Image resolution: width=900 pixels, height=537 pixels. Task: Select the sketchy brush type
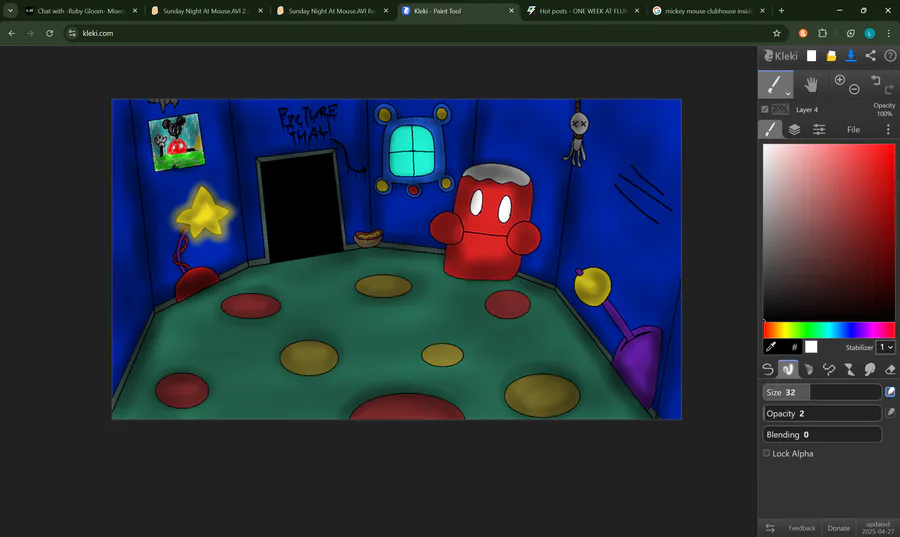pos(809,369)
